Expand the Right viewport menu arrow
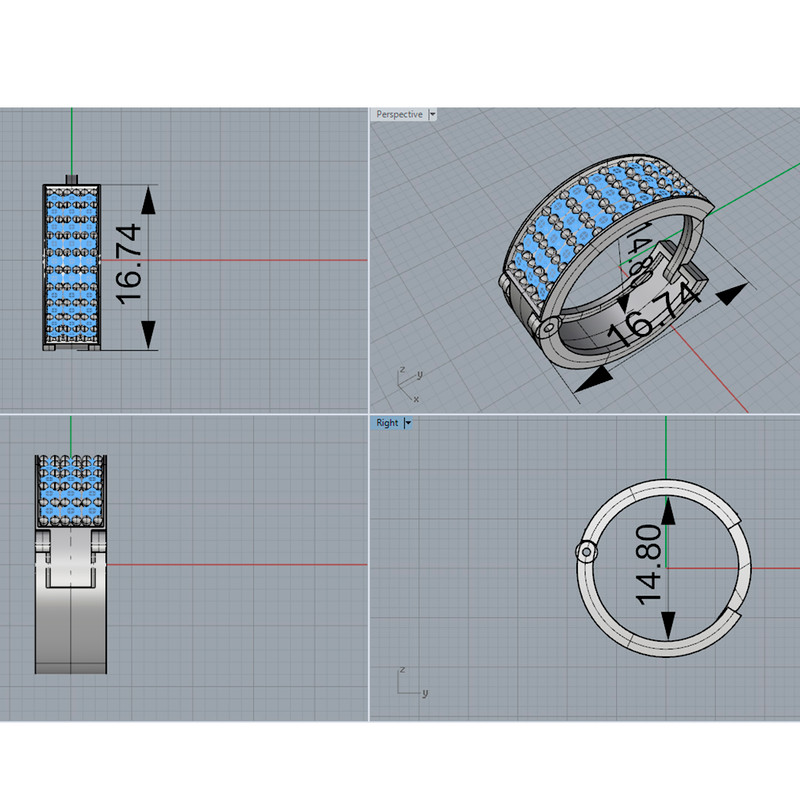 tap(408, 423)
